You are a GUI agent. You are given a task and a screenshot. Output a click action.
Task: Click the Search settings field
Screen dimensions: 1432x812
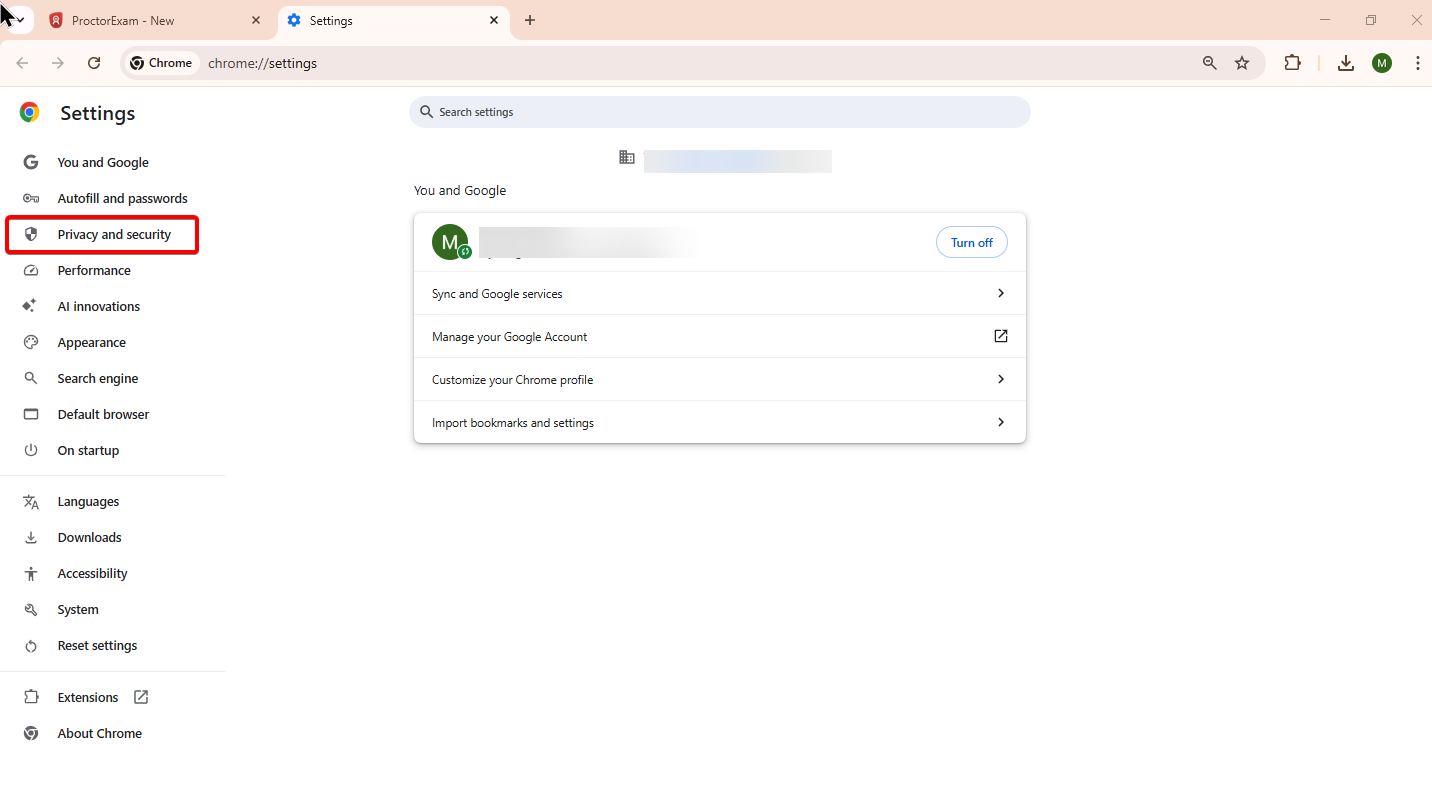(x=720, y=112)
